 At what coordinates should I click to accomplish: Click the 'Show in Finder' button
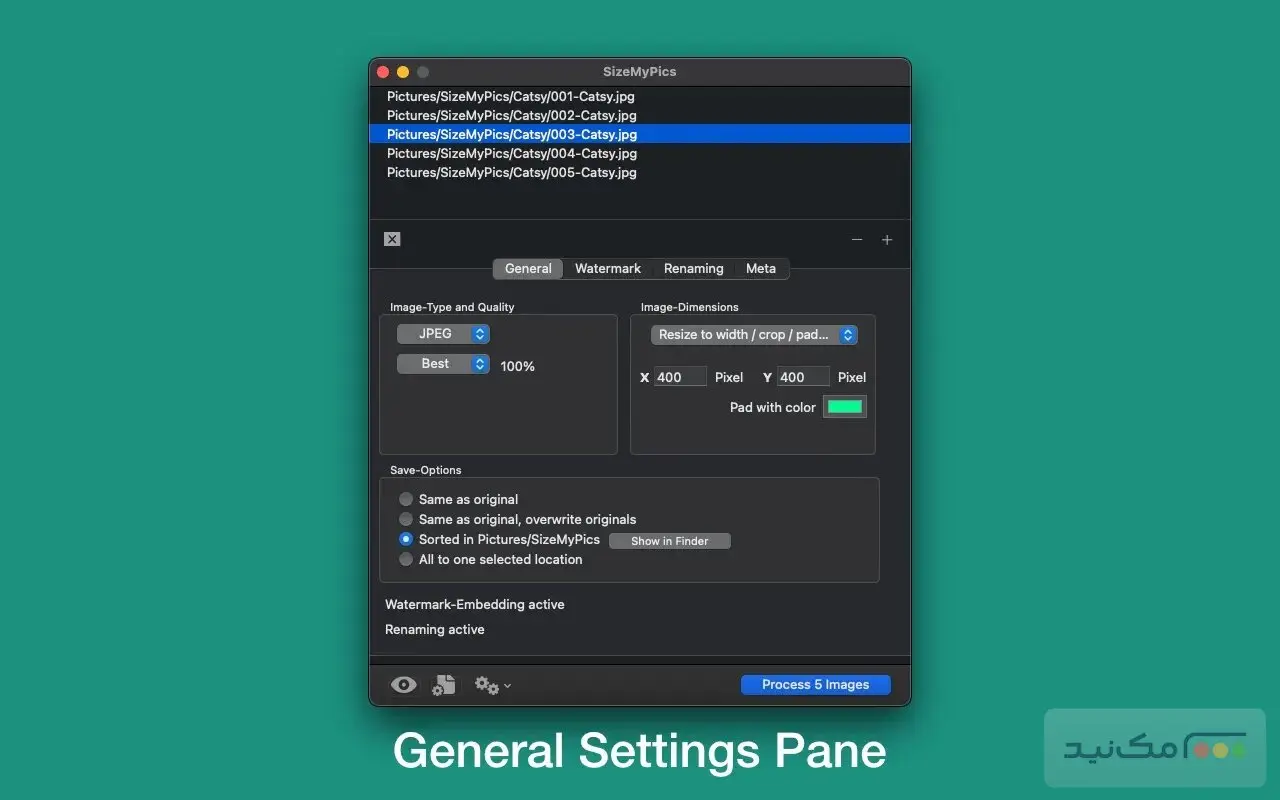pyautogui.click(x=669, y=541)
